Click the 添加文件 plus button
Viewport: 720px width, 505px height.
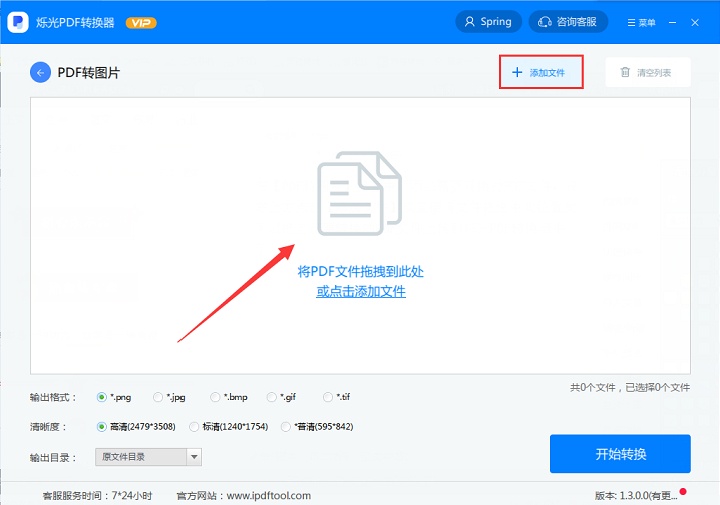coord(541,72)
